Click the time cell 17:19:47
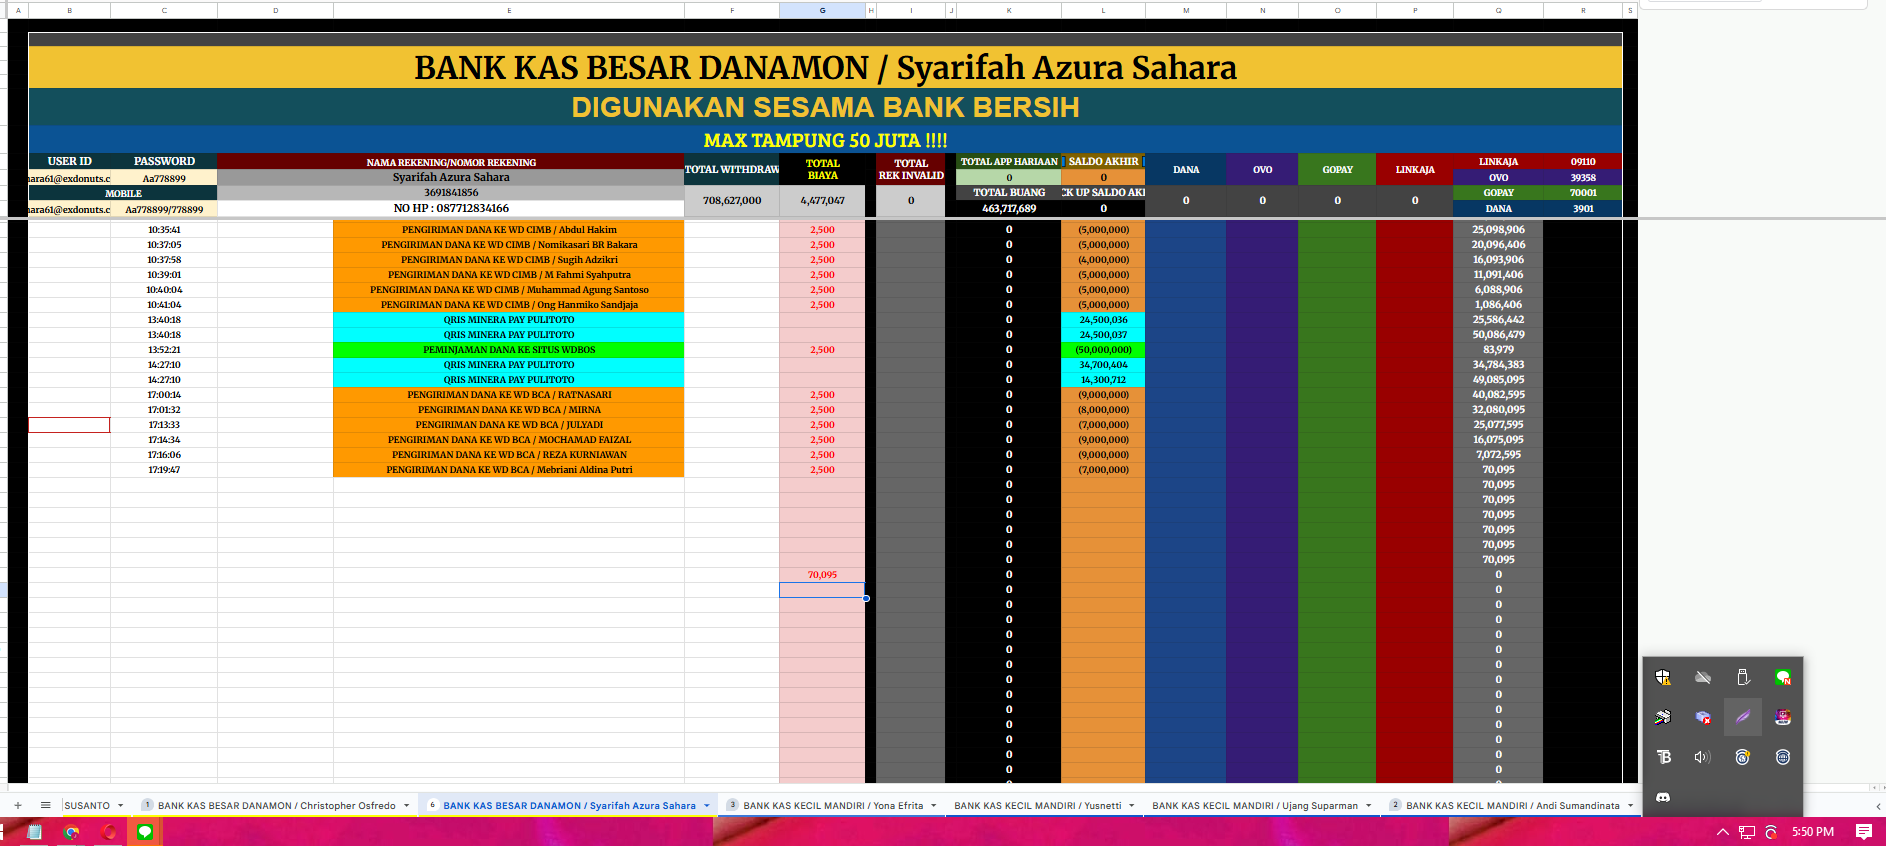Viewport: 1886px width, 846px height. (x=164, y=470)
